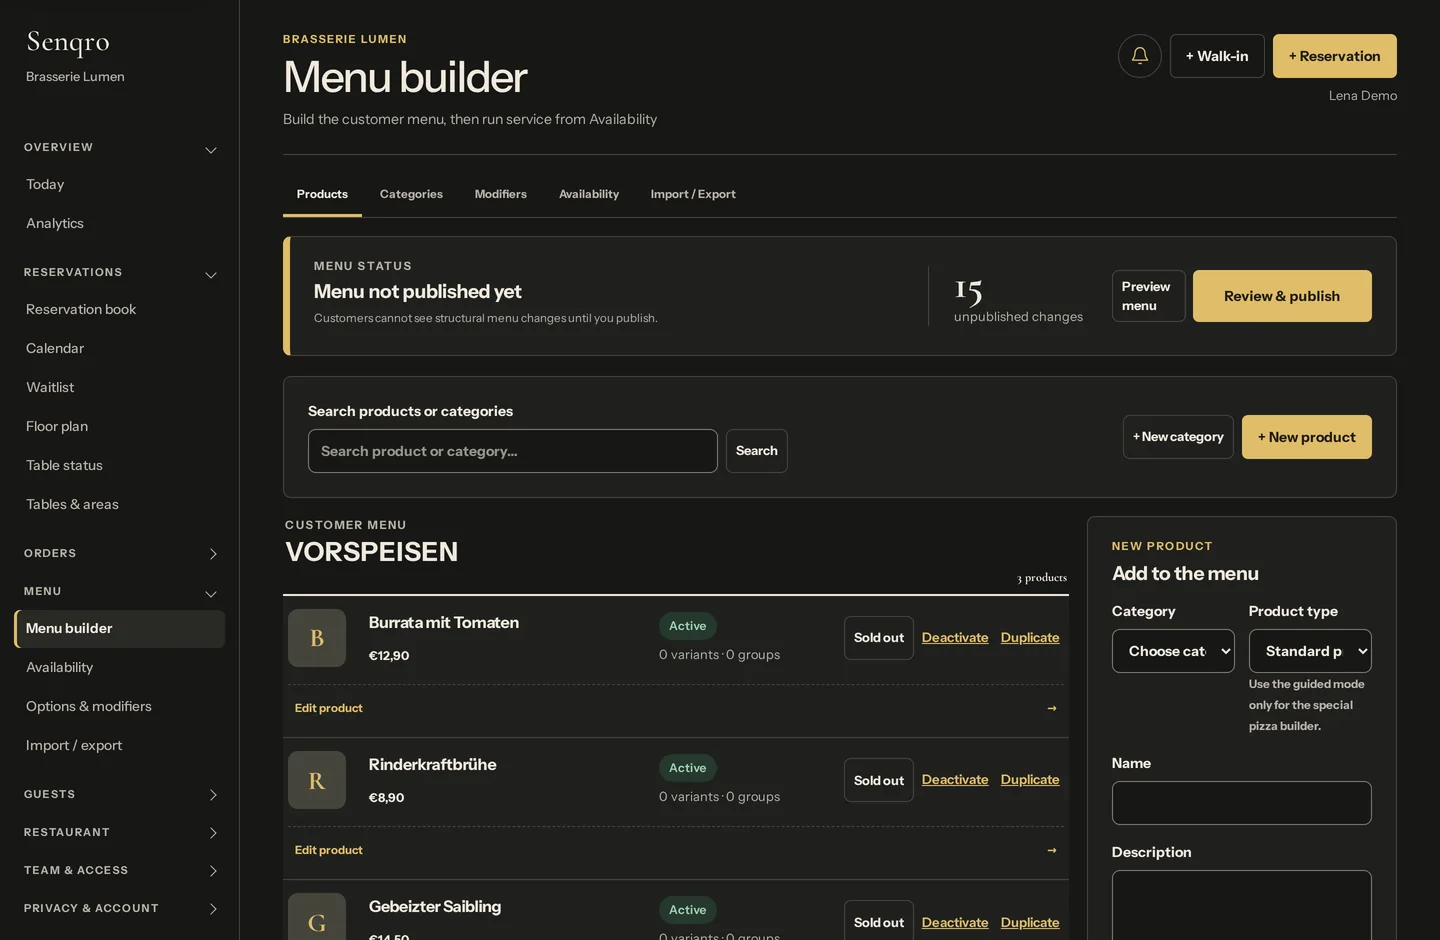Open Tables & areas
The width and height of the screenshot is (1440, 940).
point(120,505)
